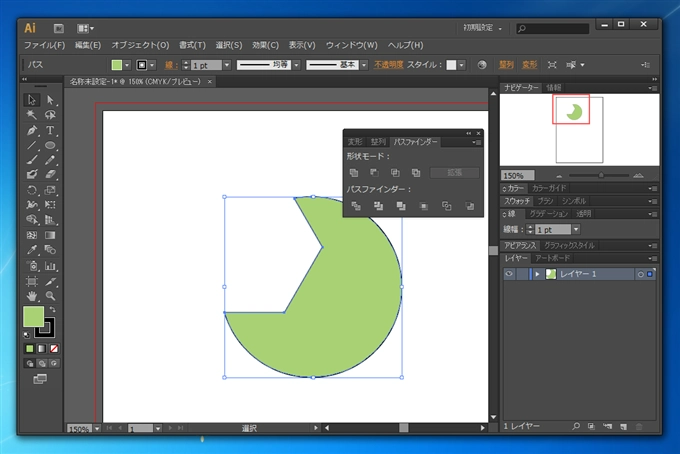Click the large green fill swatch in toolbox
This screenshot has width=680, height=454.
click(33, 317)
